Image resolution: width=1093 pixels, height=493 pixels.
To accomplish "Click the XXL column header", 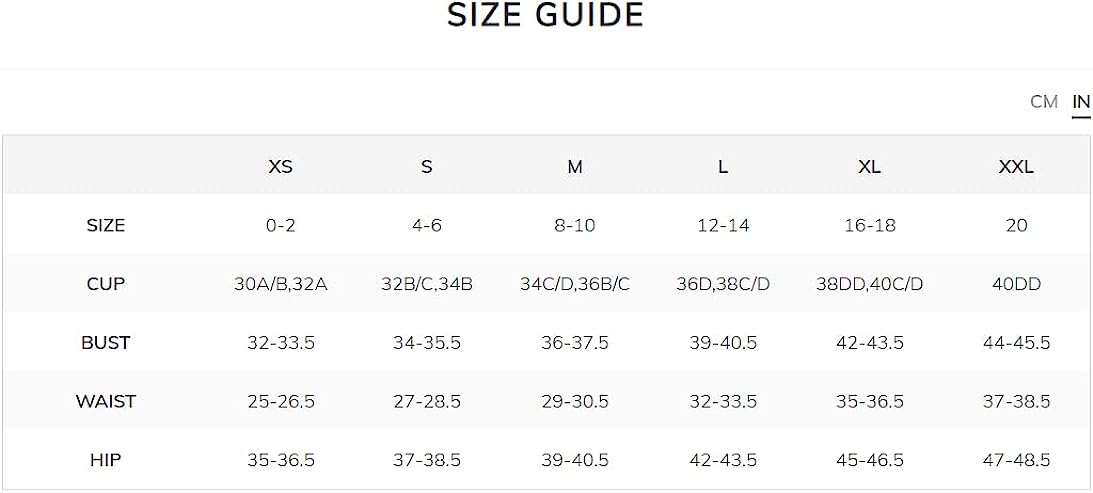I will [x=1016, y=167].
